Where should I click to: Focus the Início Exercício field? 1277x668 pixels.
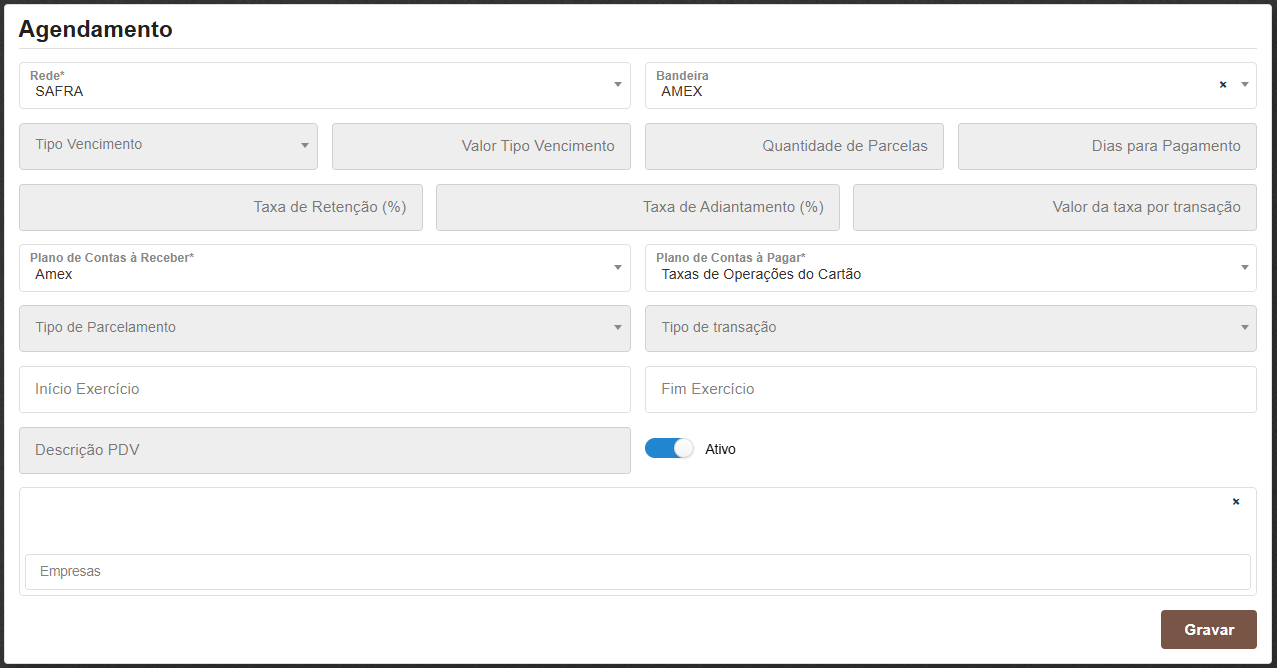coord(325,389)
